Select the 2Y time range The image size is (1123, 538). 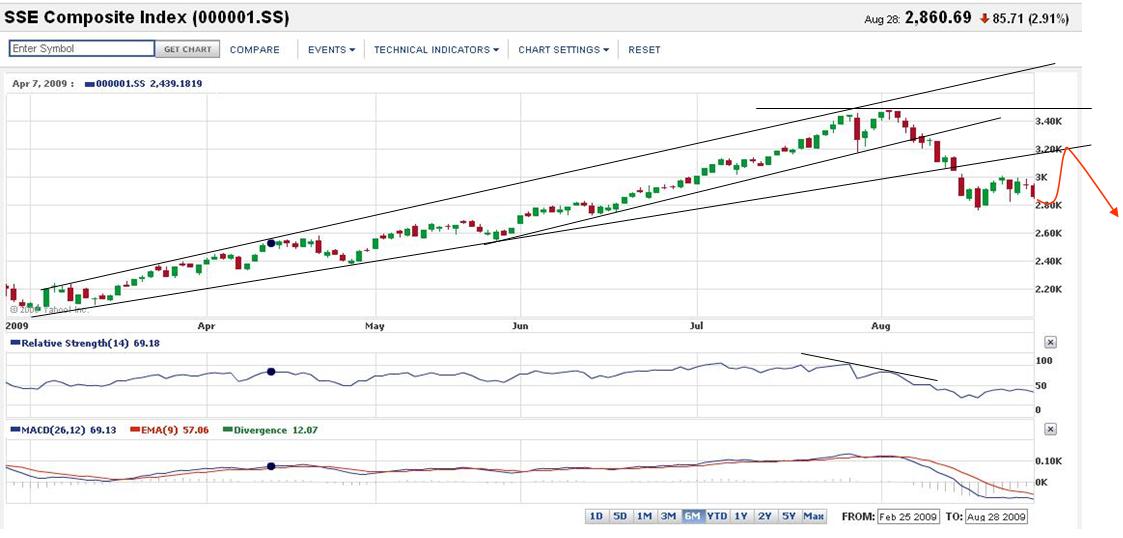766,516
